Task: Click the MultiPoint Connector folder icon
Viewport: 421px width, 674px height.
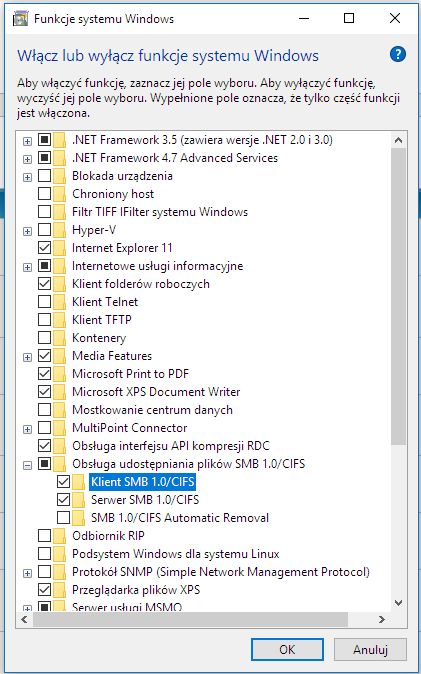Action: [59, 428]
